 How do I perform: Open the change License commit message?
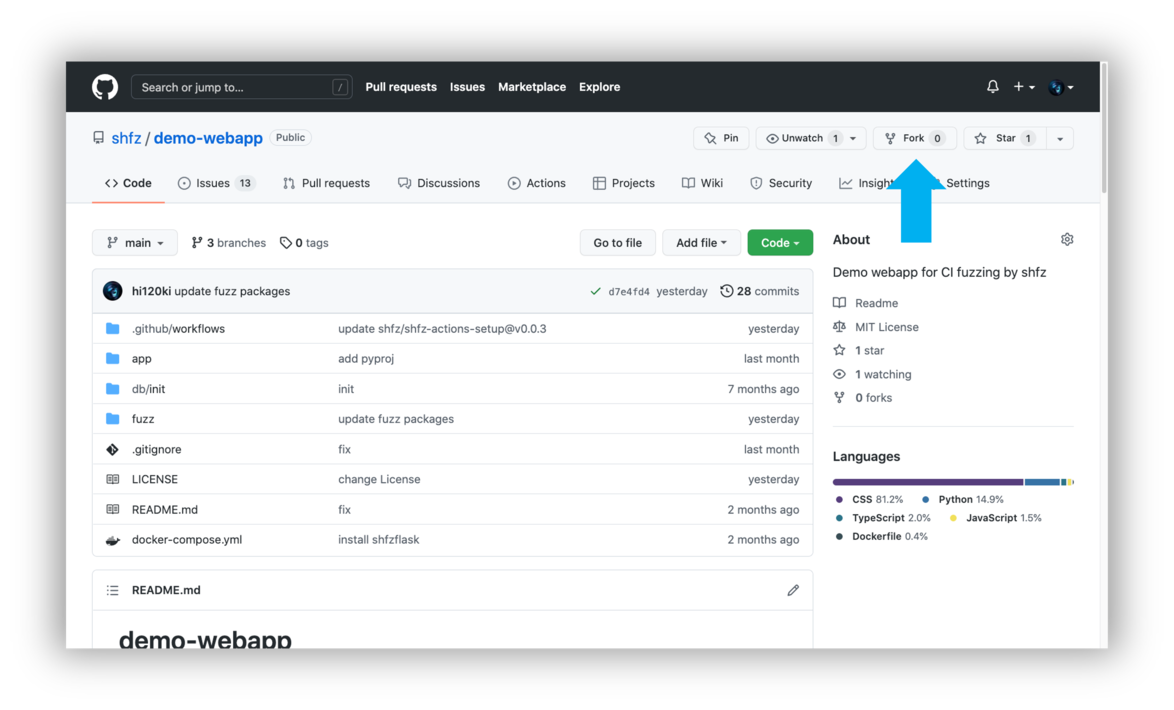379,479
